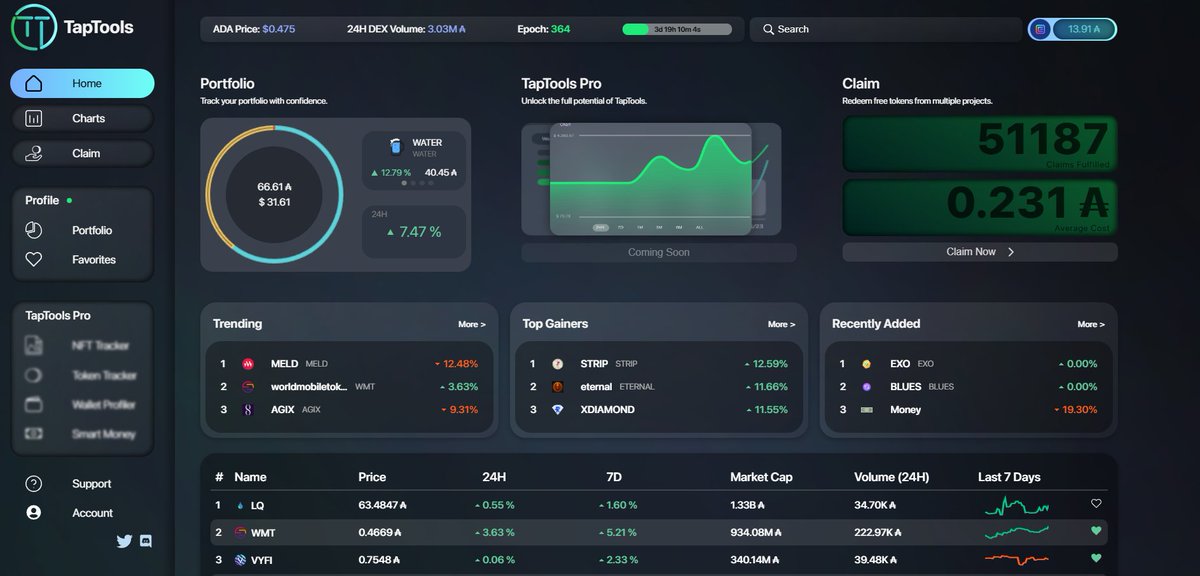
Task: Unfavorite VYFI with its heart toggle
Action: [x=1096, y=558]
